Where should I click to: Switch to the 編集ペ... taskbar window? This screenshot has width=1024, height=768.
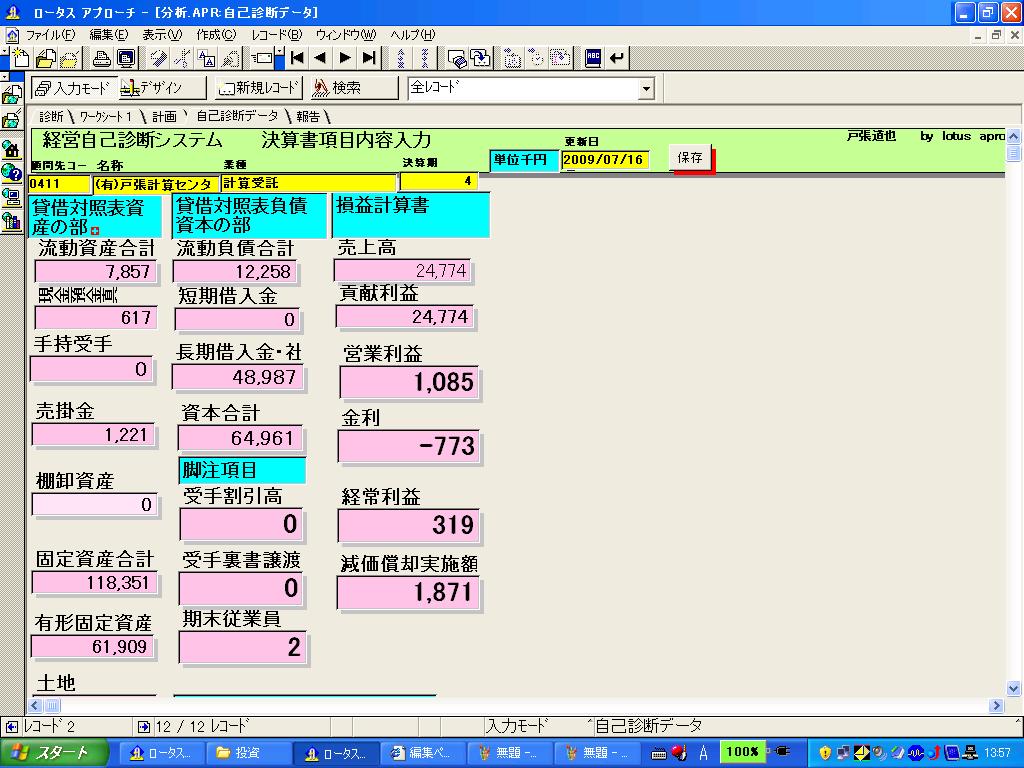[423, 753]
